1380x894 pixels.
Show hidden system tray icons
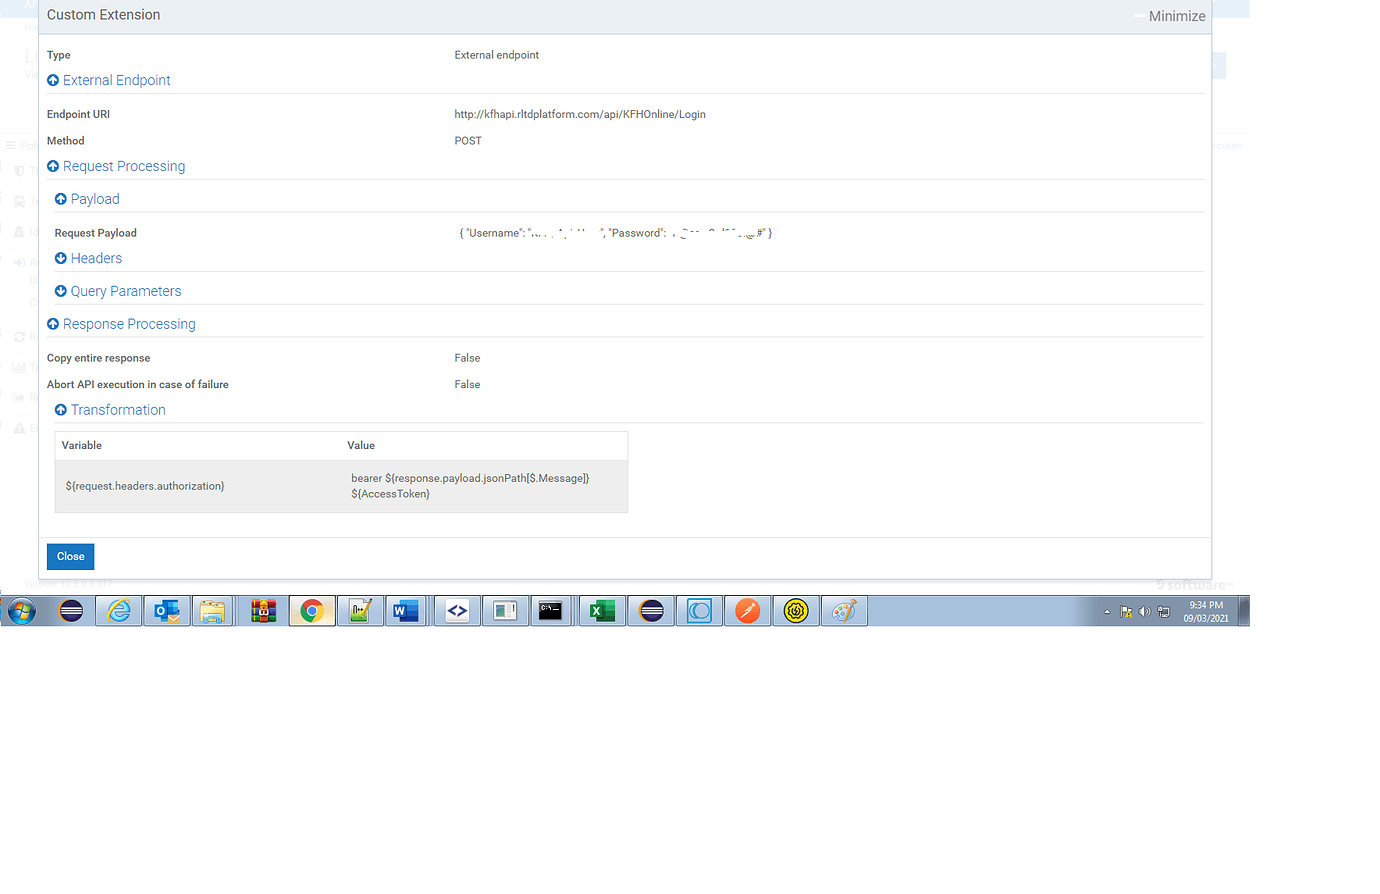(x=1107, y=612)
